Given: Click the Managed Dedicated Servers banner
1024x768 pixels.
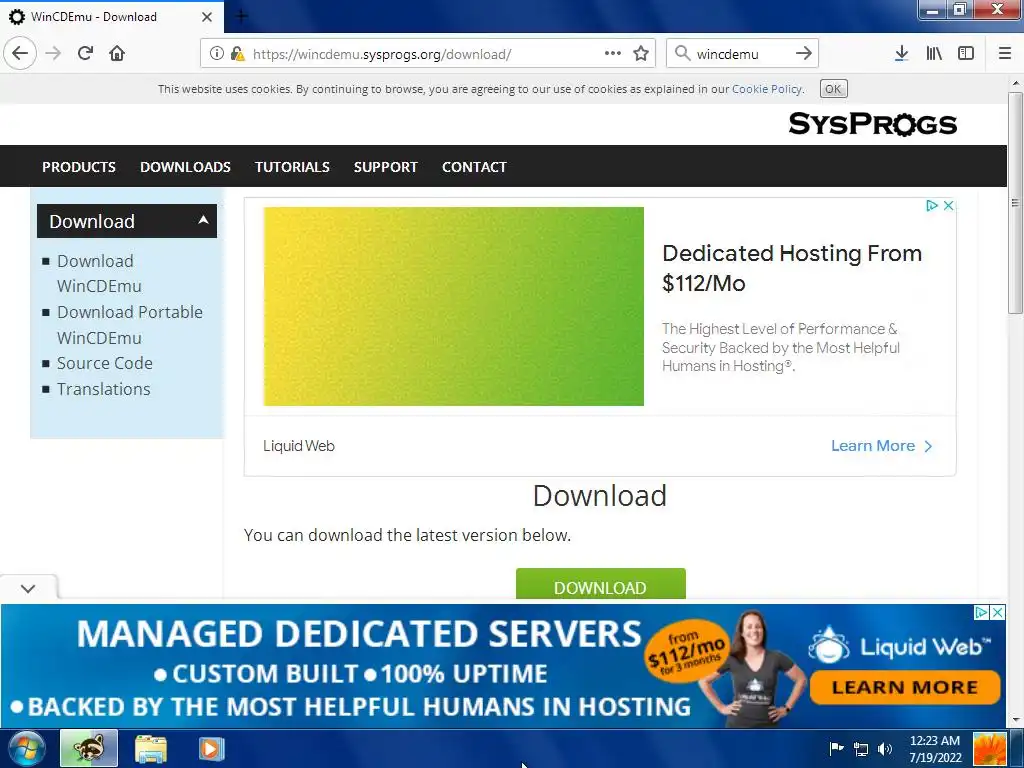Looking at the screenshot, I should pos(503,665).
